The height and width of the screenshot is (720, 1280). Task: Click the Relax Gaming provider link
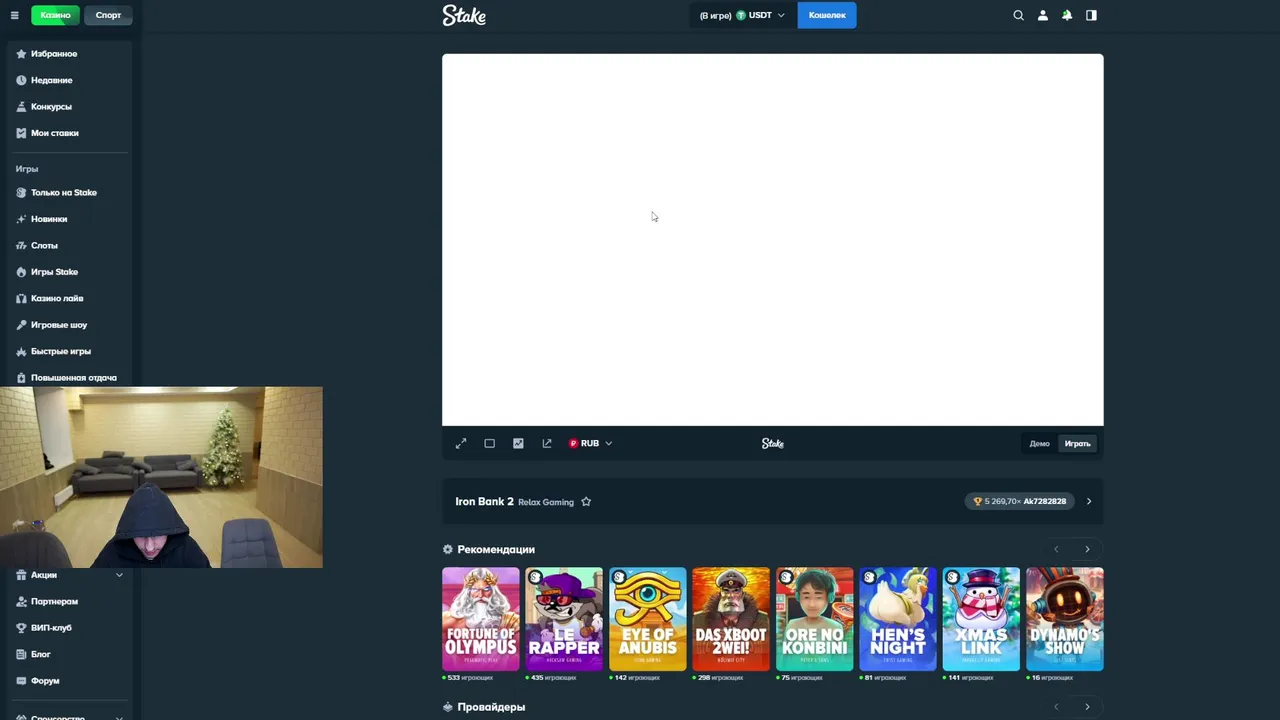(x=546, y=502)
